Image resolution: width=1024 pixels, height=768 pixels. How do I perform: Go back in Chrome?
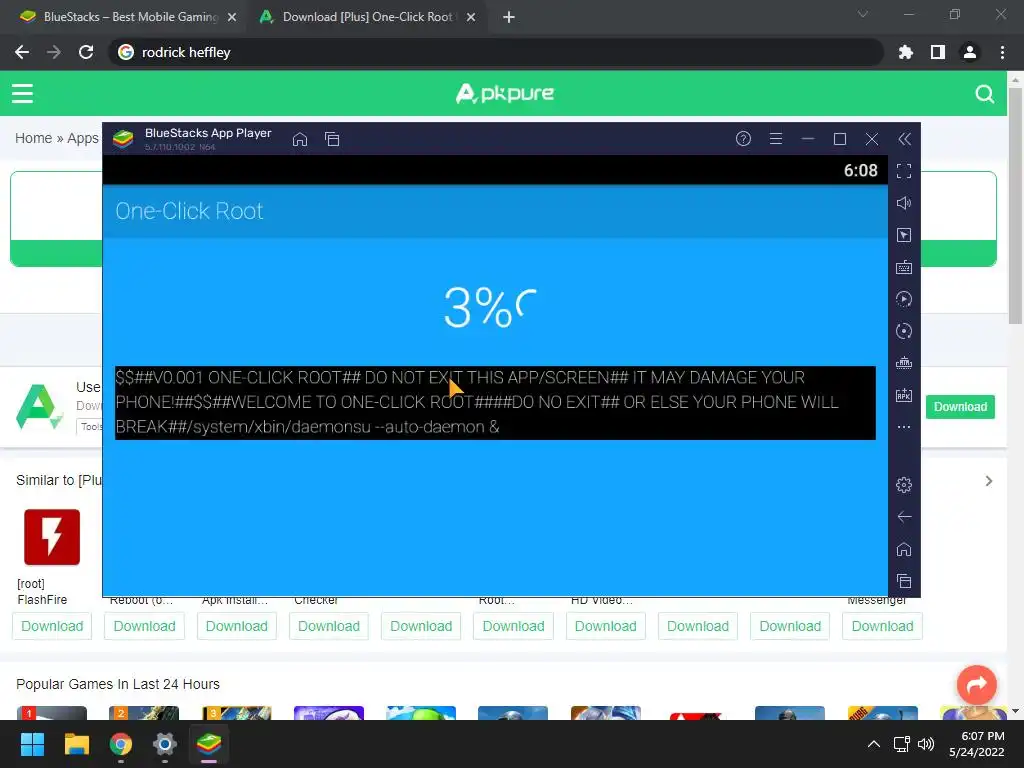[22, 52]
